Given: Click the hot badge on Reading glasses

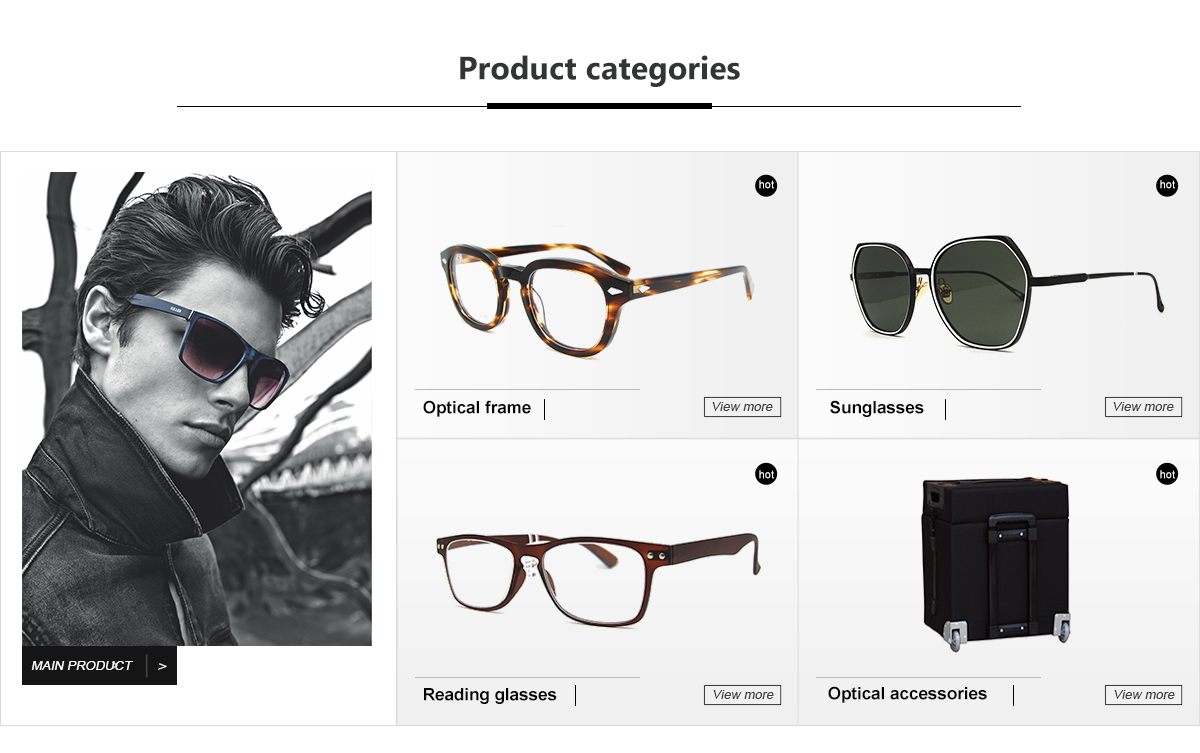Looking at the screenshot, I should coord(766,474).
